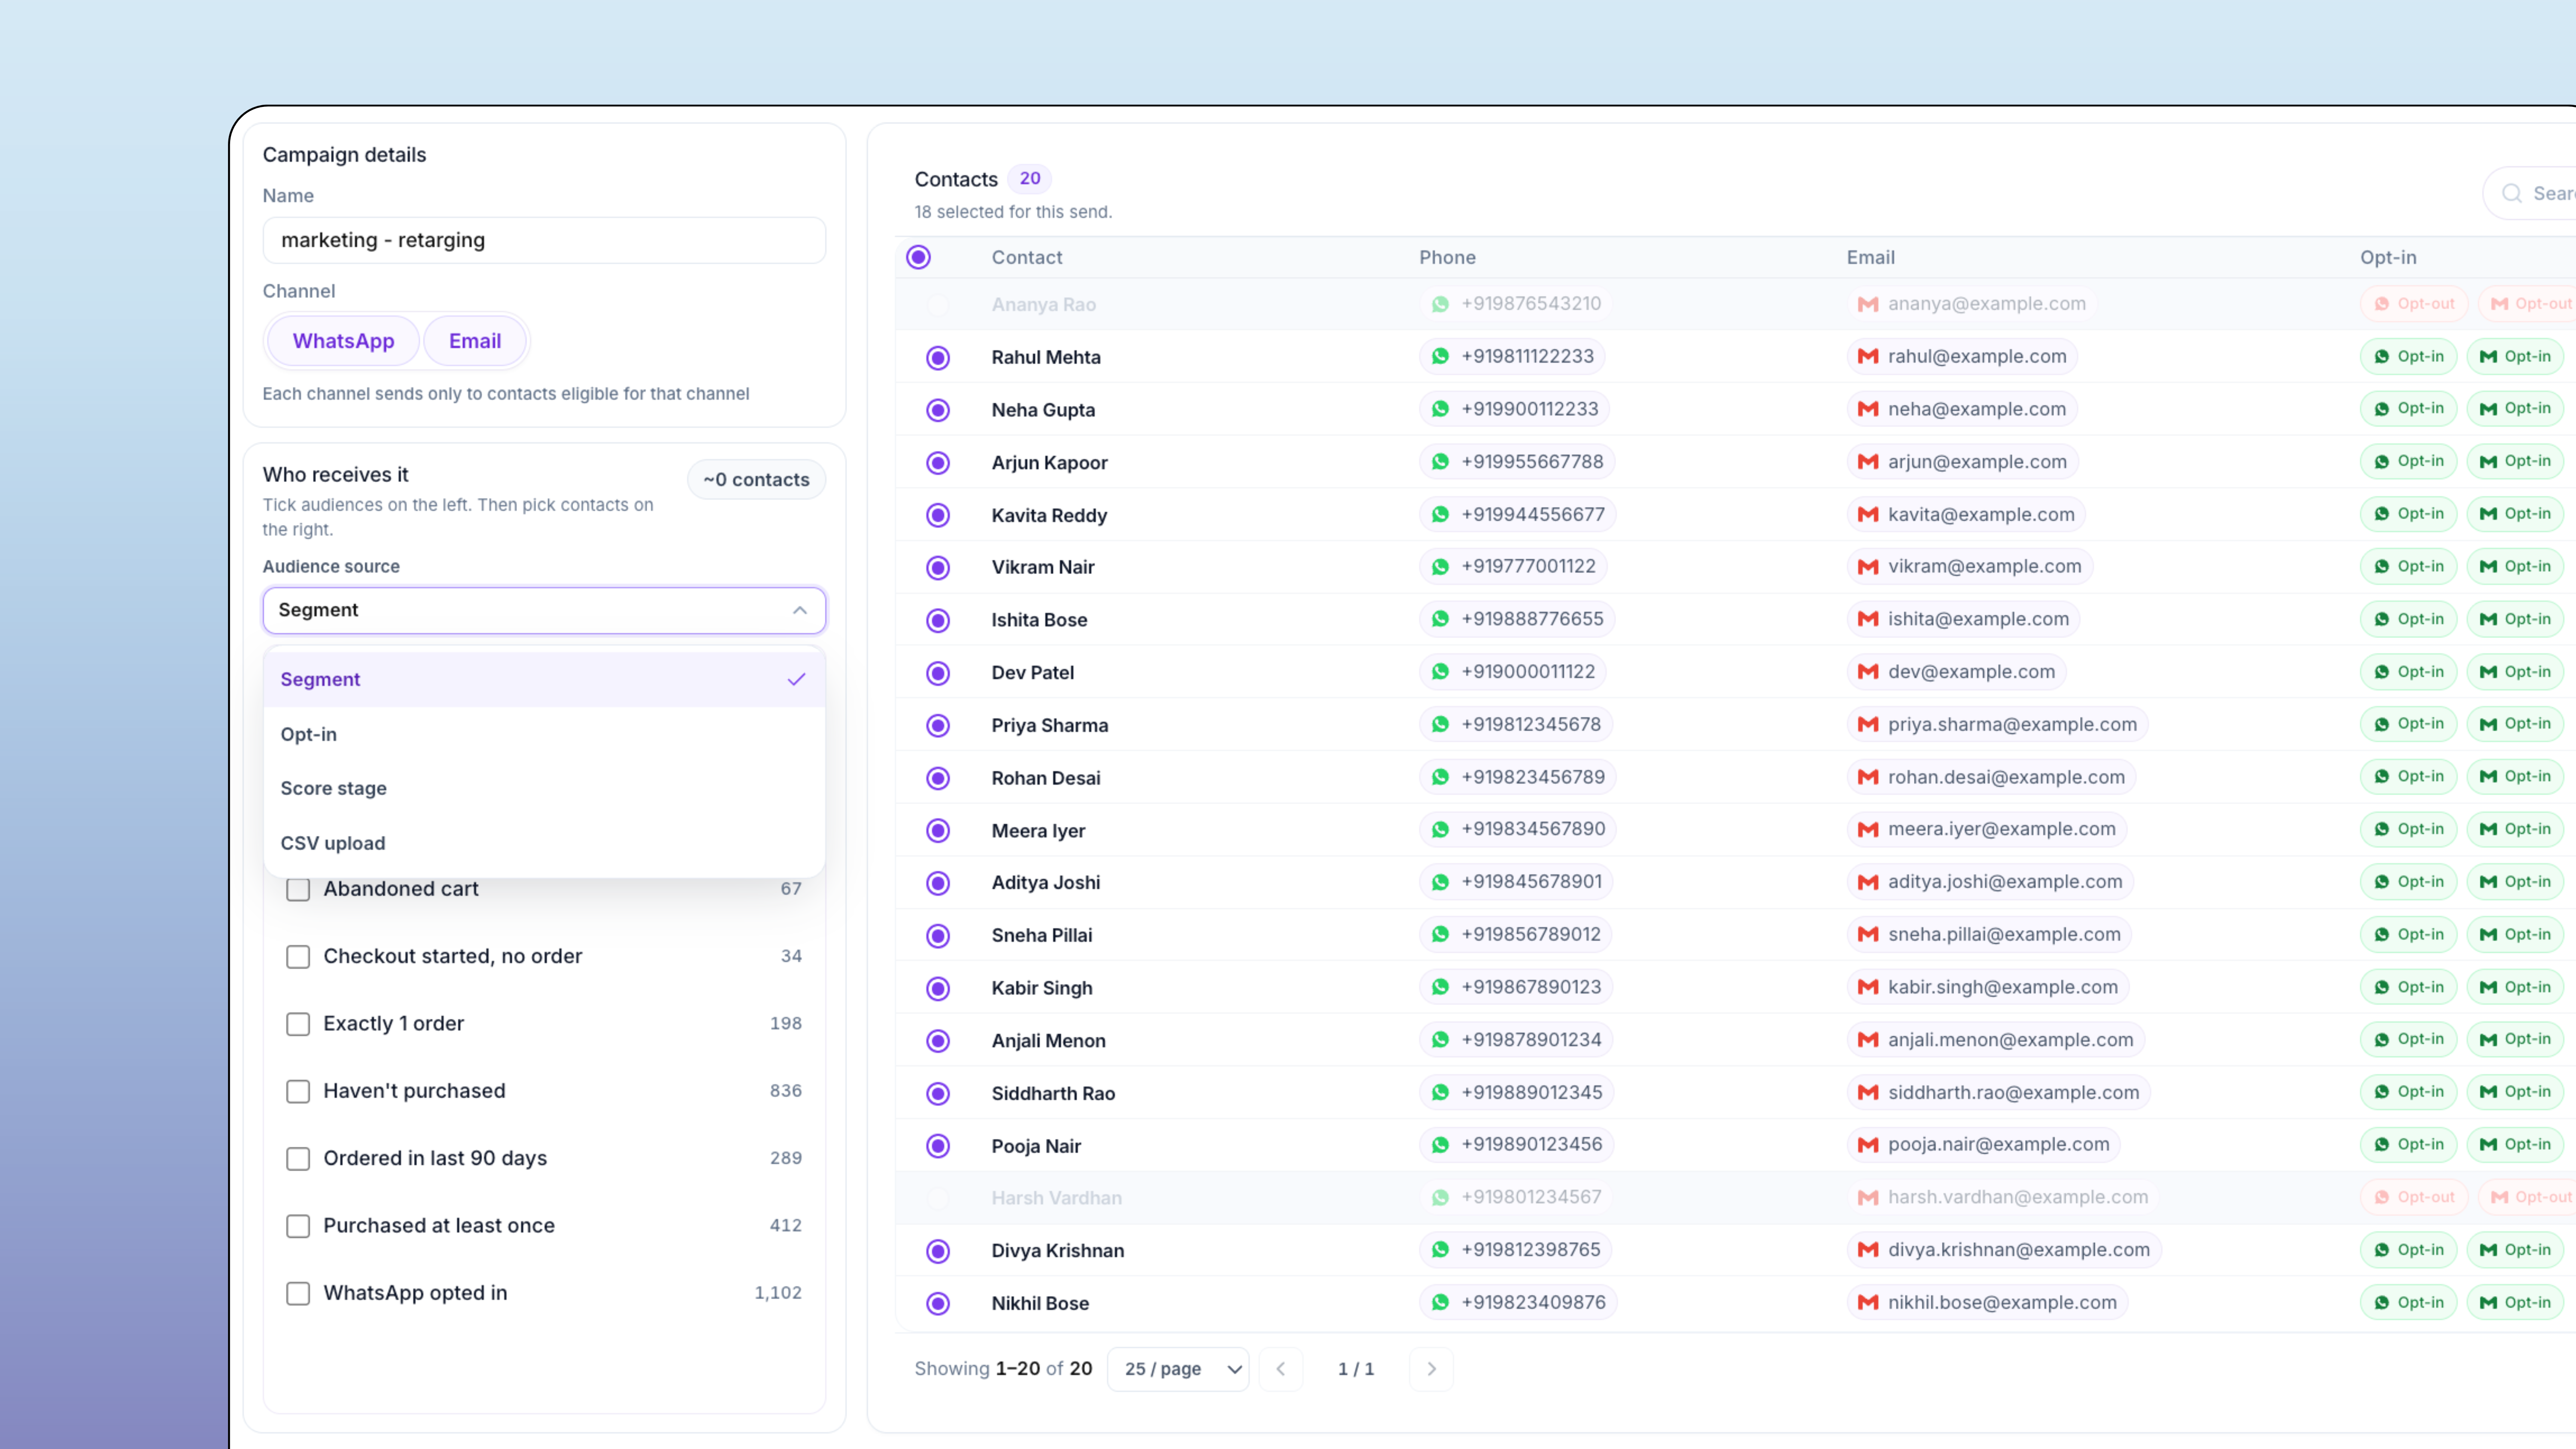Toggle the Email channel button
Image resolution: width=2576 pixels, height=1449 pixels.
click(475, 341)
